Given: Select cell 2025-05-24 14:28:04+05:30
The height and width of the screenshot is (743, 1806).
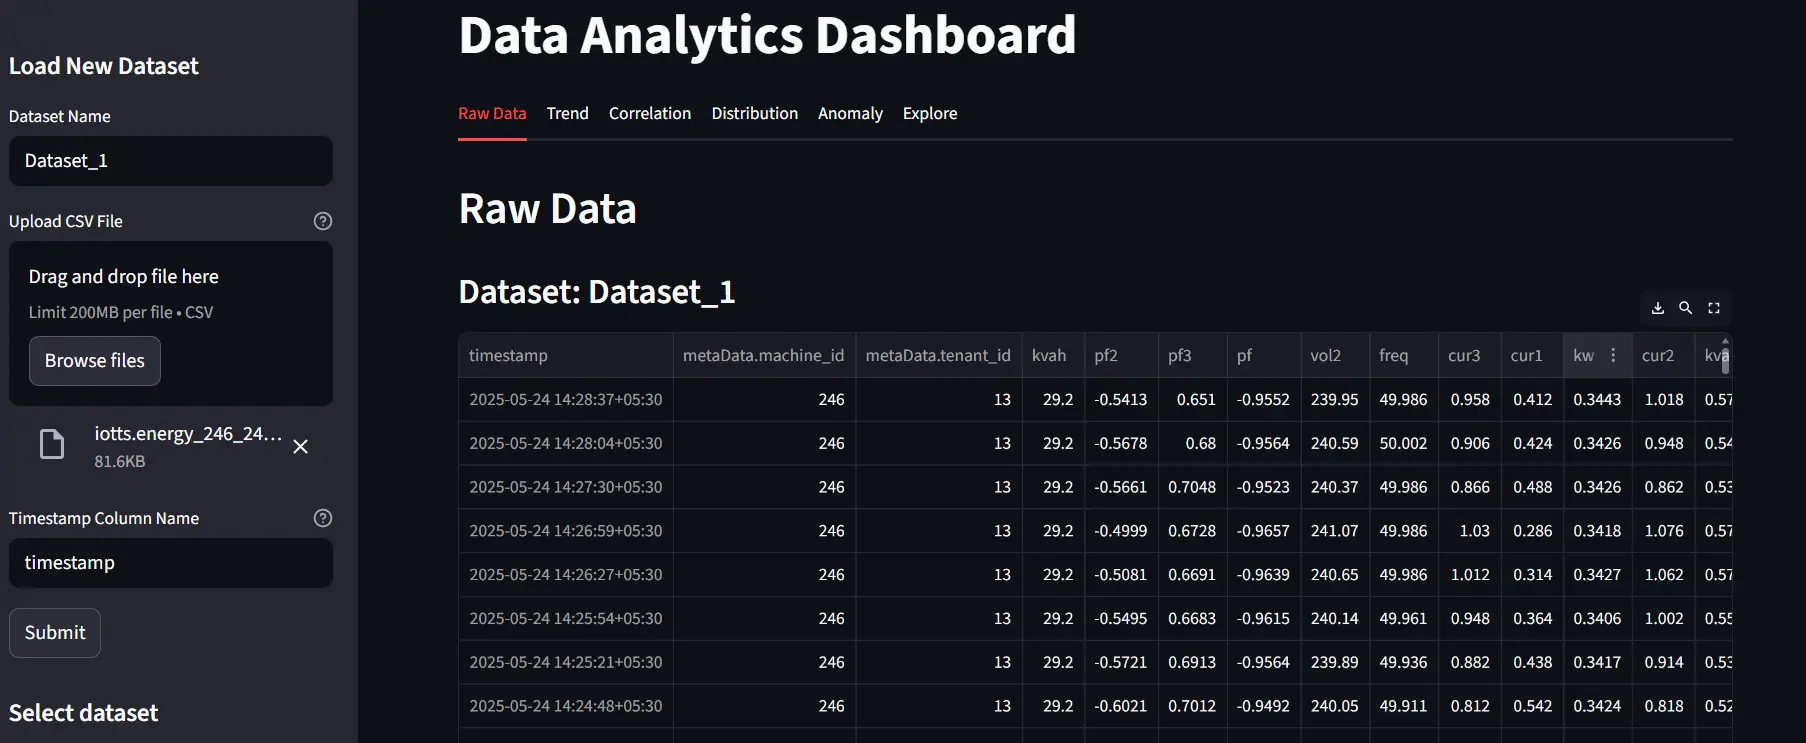Looking at the screenshot, I should [565, 443].
